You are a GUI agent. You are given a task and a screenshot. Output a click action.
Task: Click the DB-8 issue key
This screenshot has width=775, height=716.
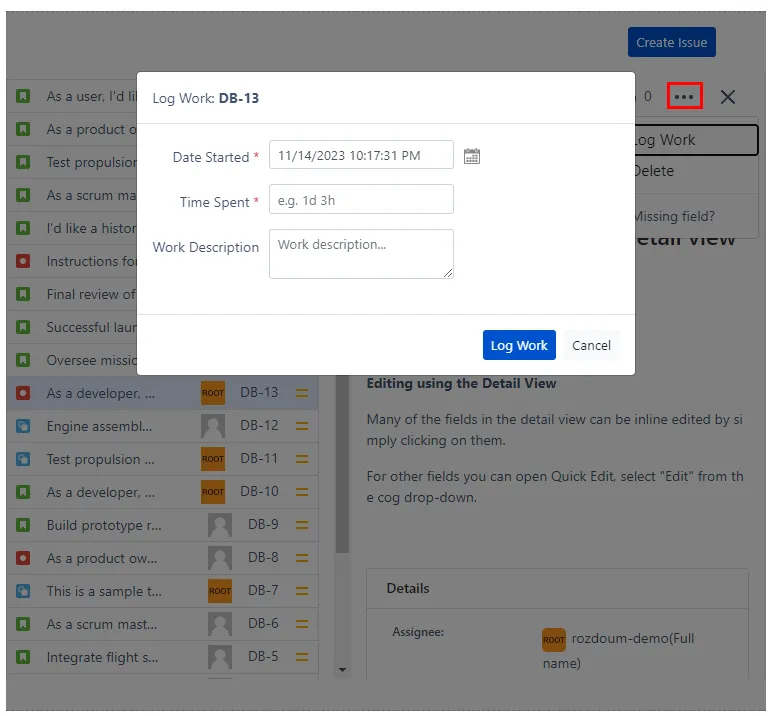click(x=263, y=557)
